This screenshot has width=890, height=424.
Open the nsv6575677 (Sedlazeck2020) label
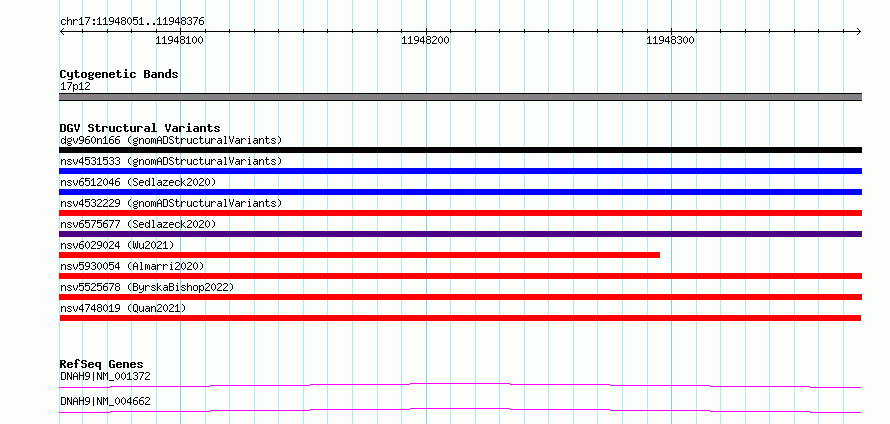click(x=138, y=224)
